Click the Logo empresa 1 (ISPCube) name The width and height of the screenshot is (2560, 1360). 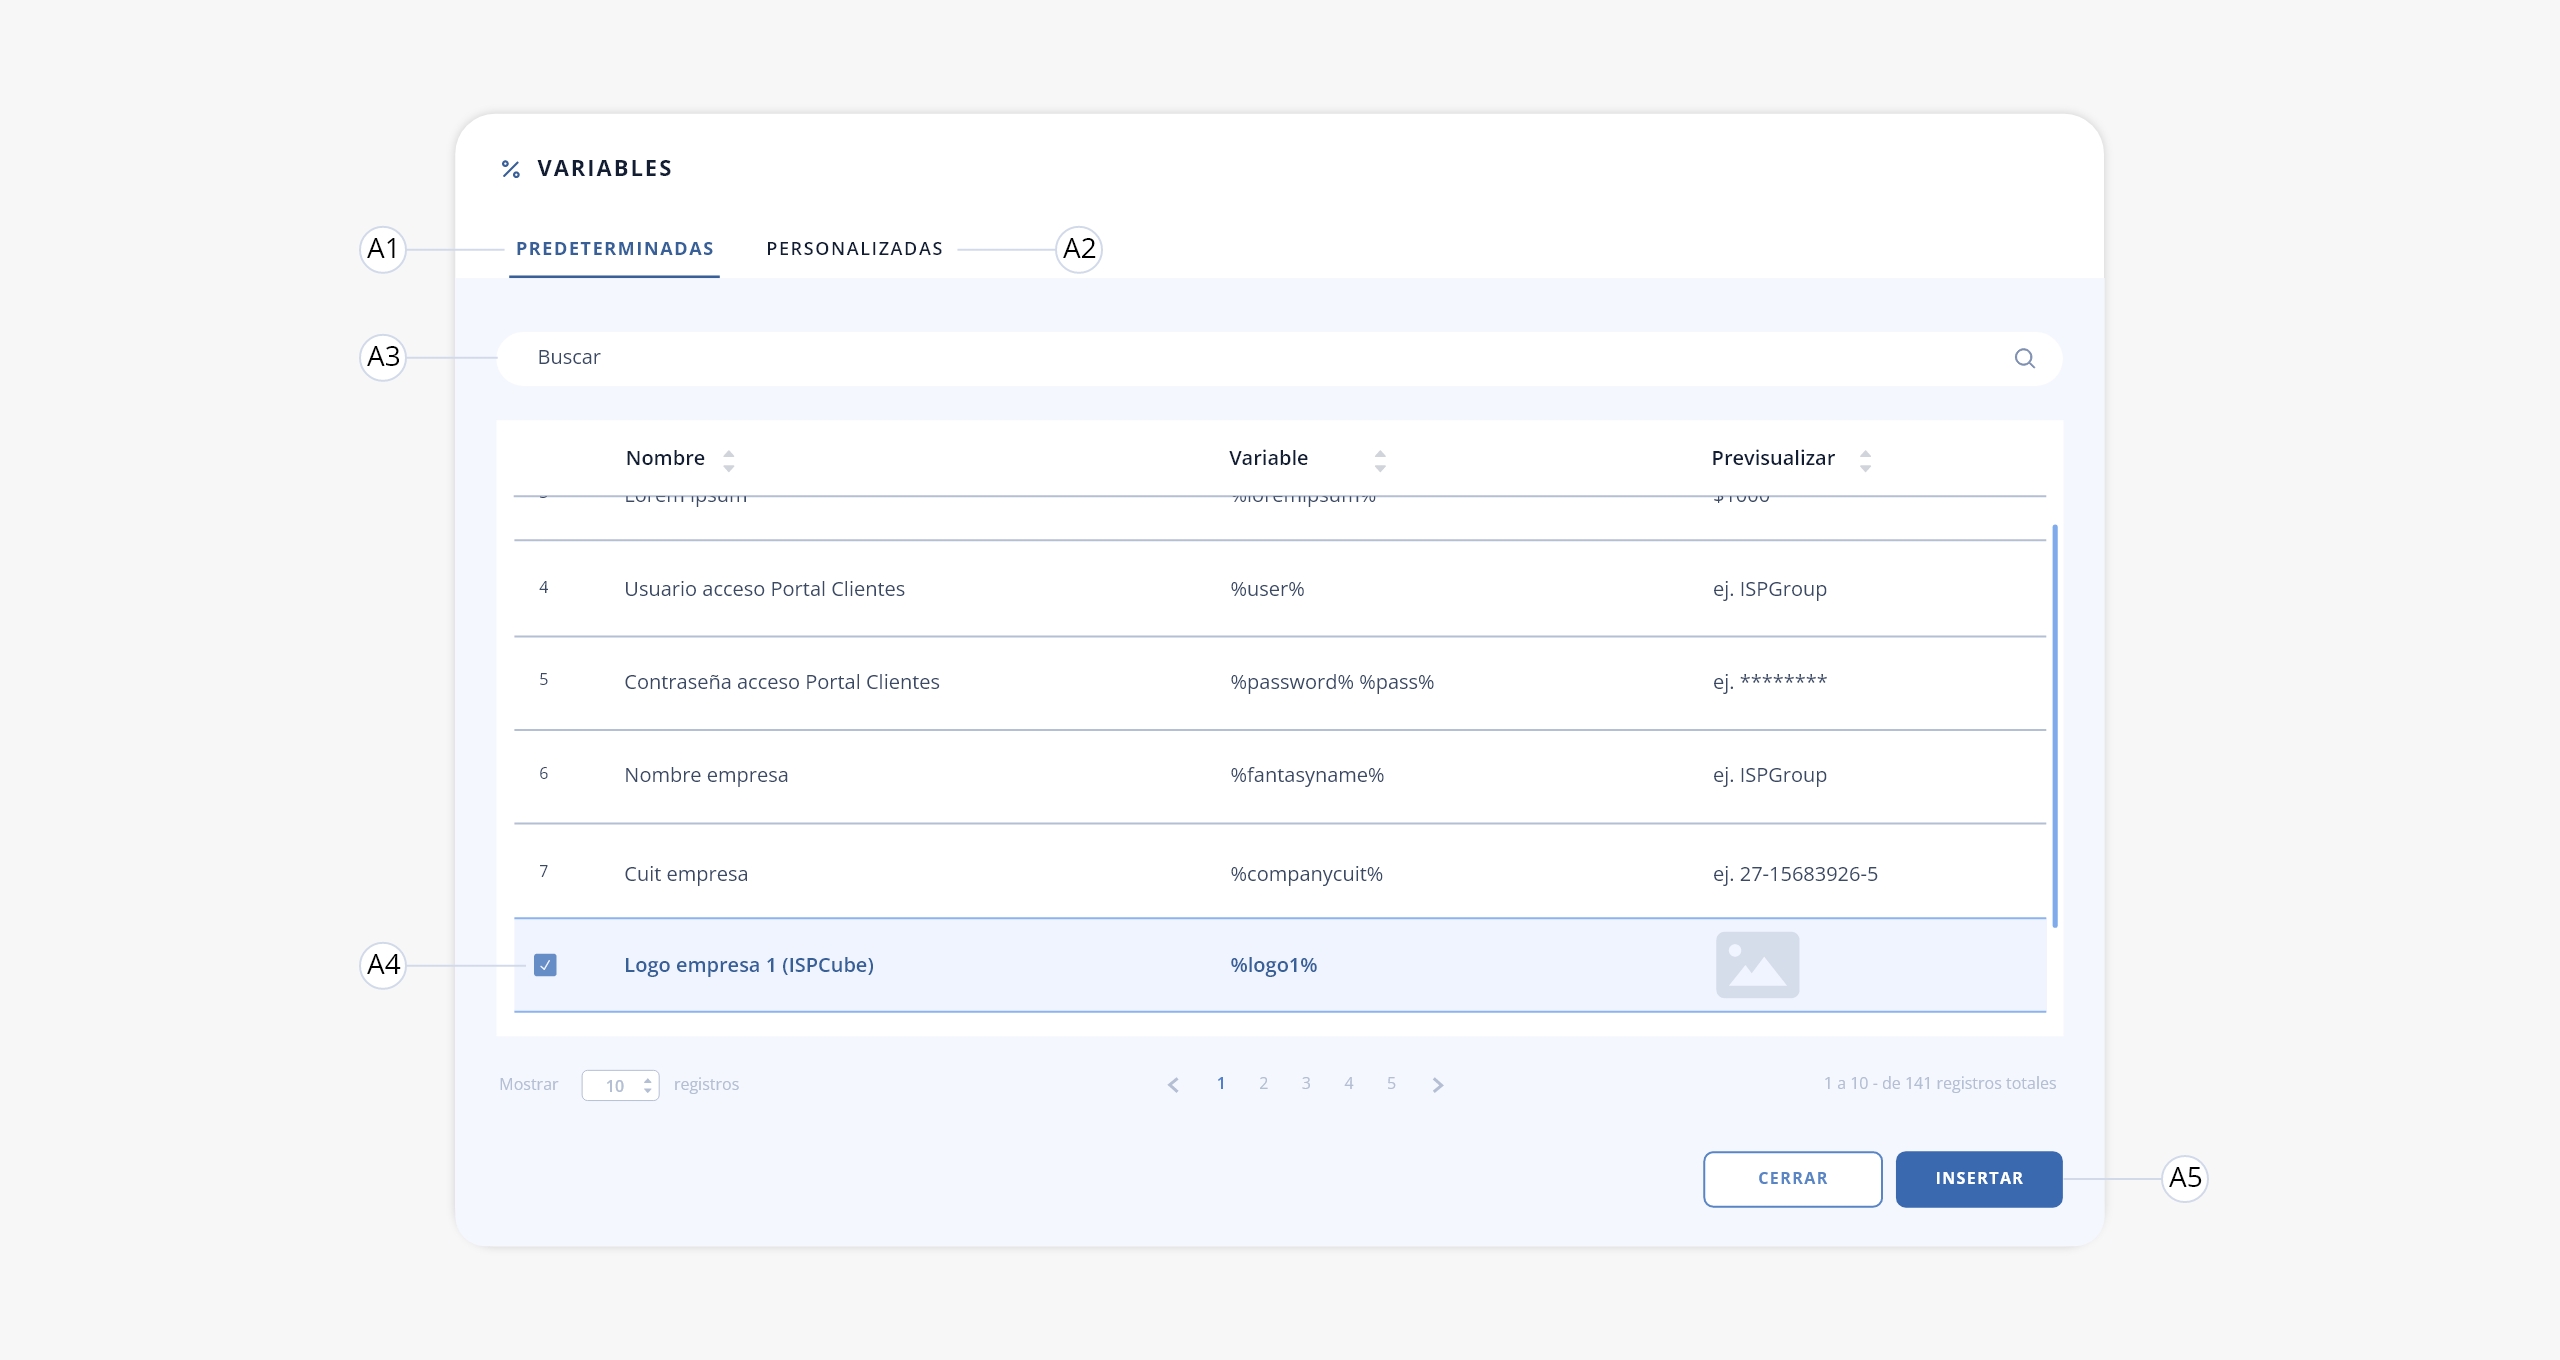point(749,965)
